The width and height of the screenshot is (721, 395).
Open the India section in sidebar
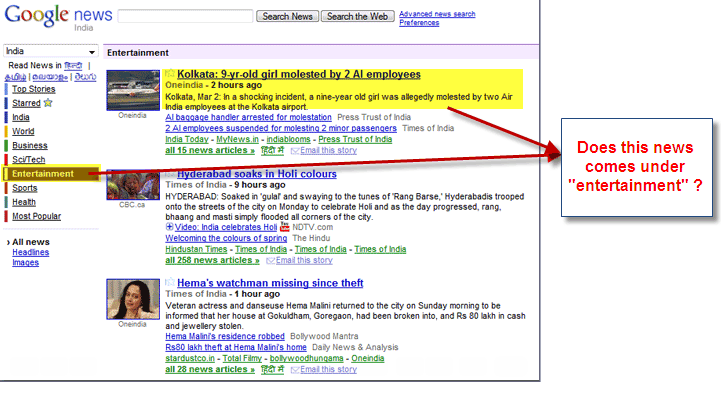coord(21,117)
